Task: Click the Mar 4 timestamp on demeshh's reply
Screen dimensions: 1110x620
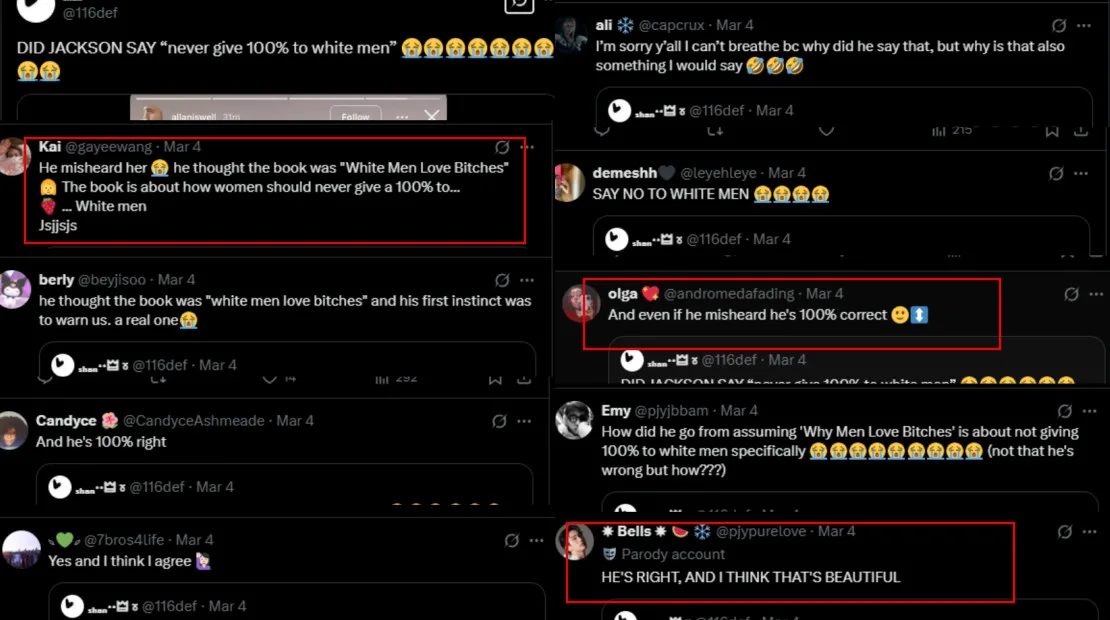Action: [x=787, y=173]
